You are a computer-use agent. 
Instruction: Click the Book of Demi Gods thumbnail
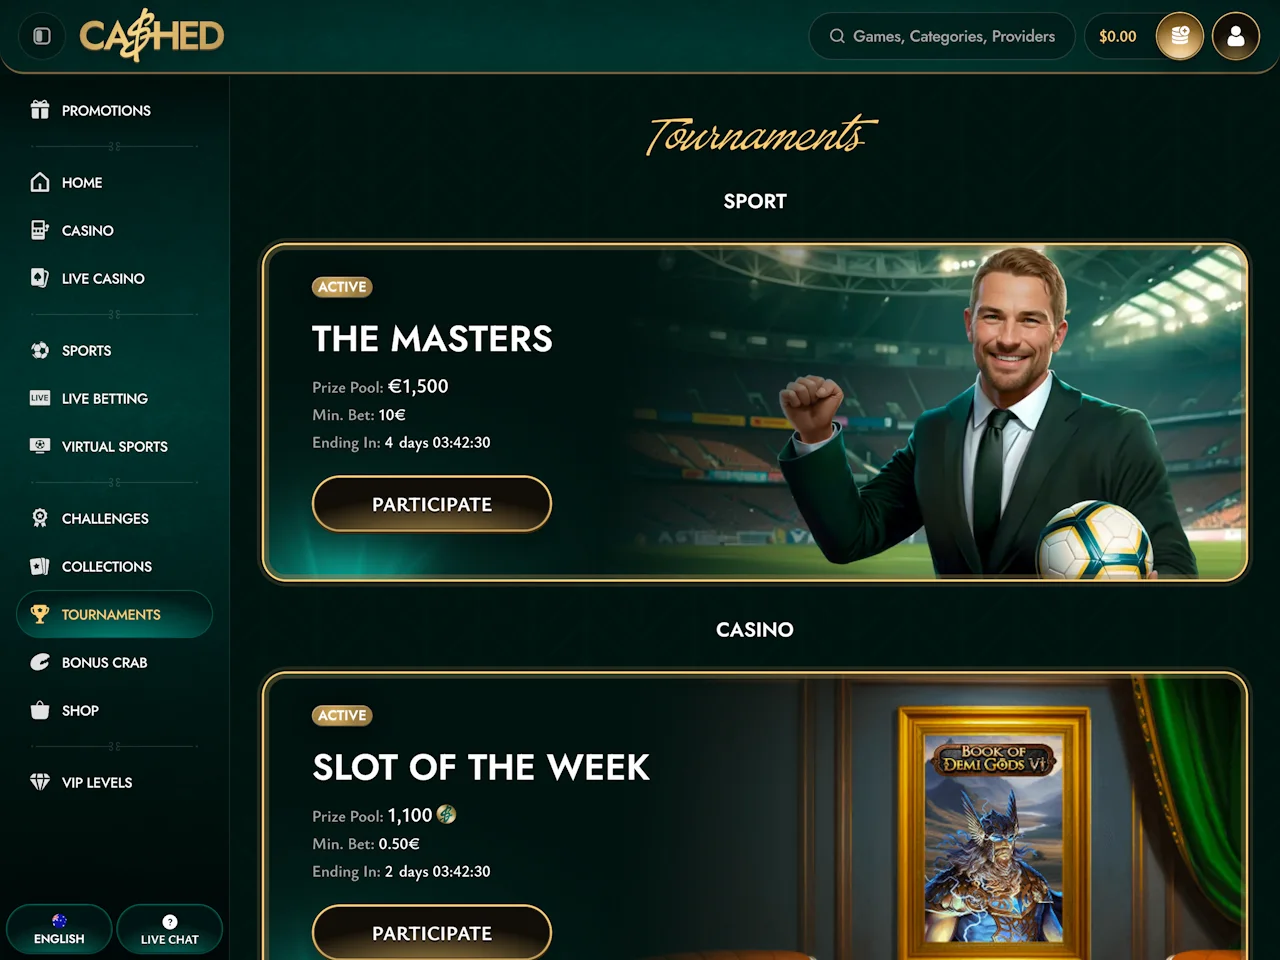coord(994,833)
